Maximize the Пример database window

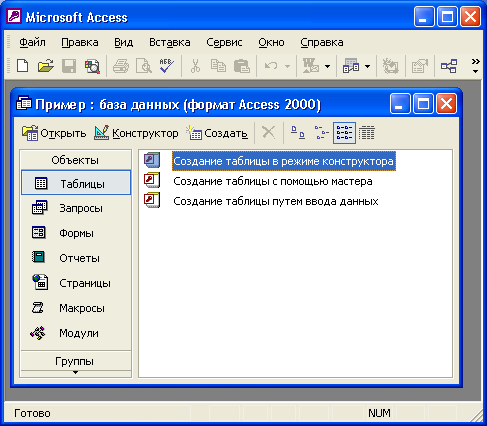(x=423, y=103)
